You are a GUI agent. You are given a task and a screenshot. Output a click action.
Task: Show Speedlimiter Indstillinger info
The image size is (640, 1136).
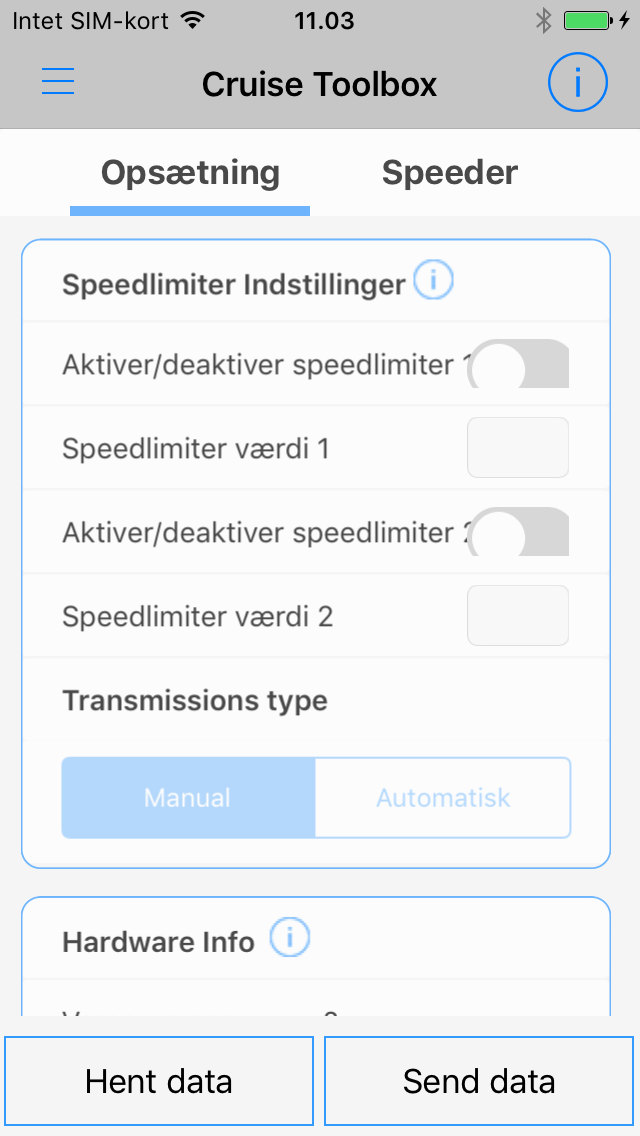(433, 282)
